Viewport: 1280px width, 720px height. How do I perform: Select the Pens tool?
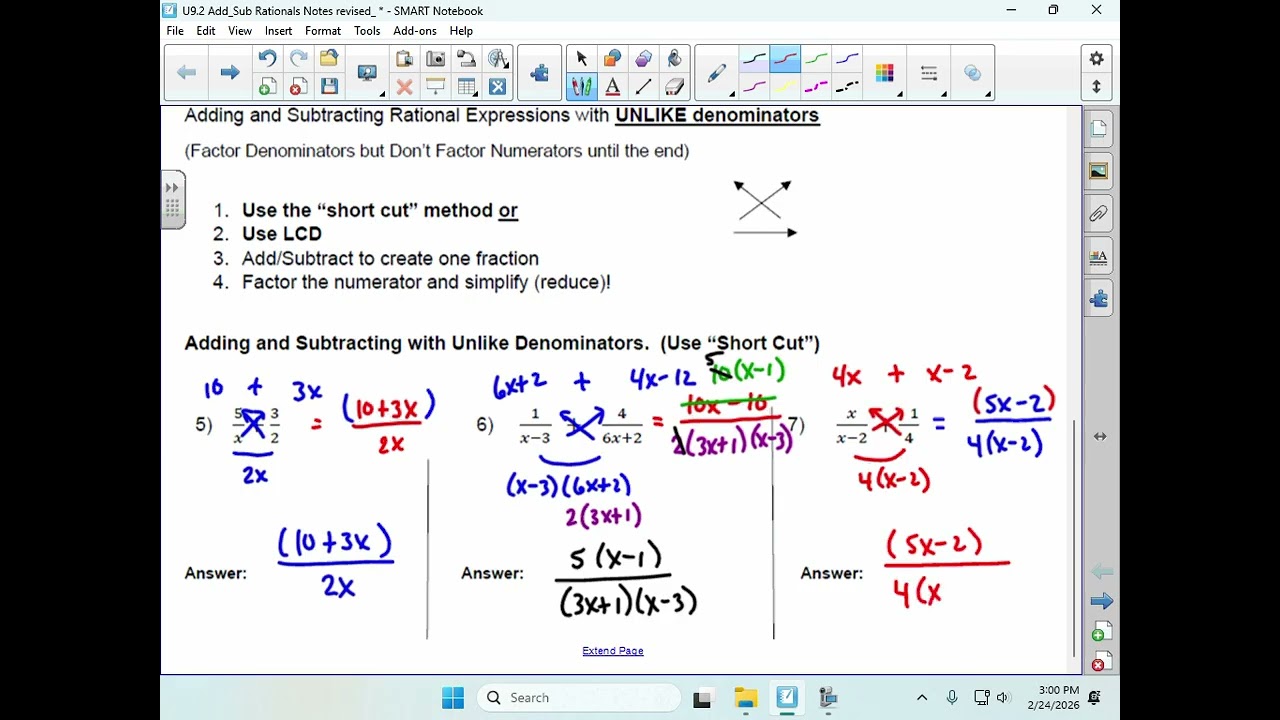pyautogui.click(x=582, y=87)
